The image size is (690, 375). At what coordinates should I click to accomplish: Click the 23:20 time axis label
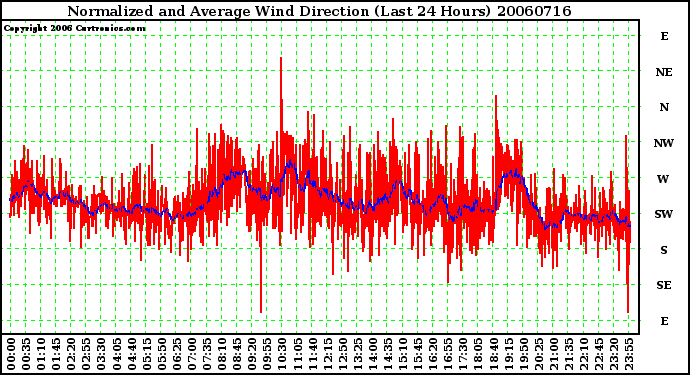(x=614, y=354)
